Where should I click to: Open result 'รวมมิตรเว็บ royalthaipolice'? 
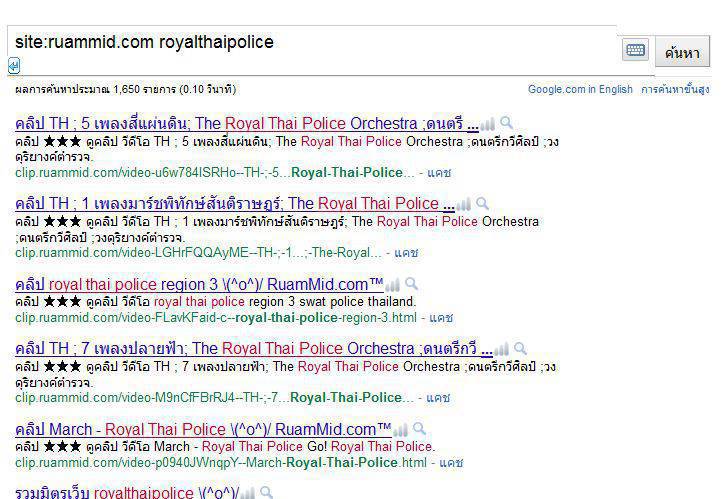pos(127,493)
